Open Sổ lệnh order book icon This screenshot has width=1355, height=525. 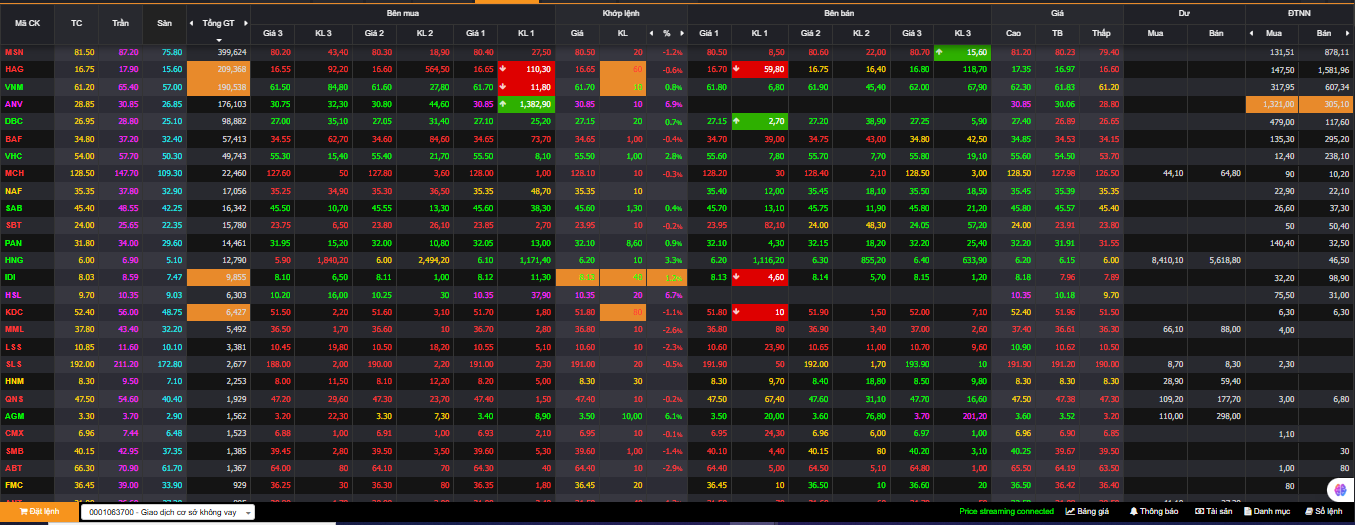coord(1322,511)
